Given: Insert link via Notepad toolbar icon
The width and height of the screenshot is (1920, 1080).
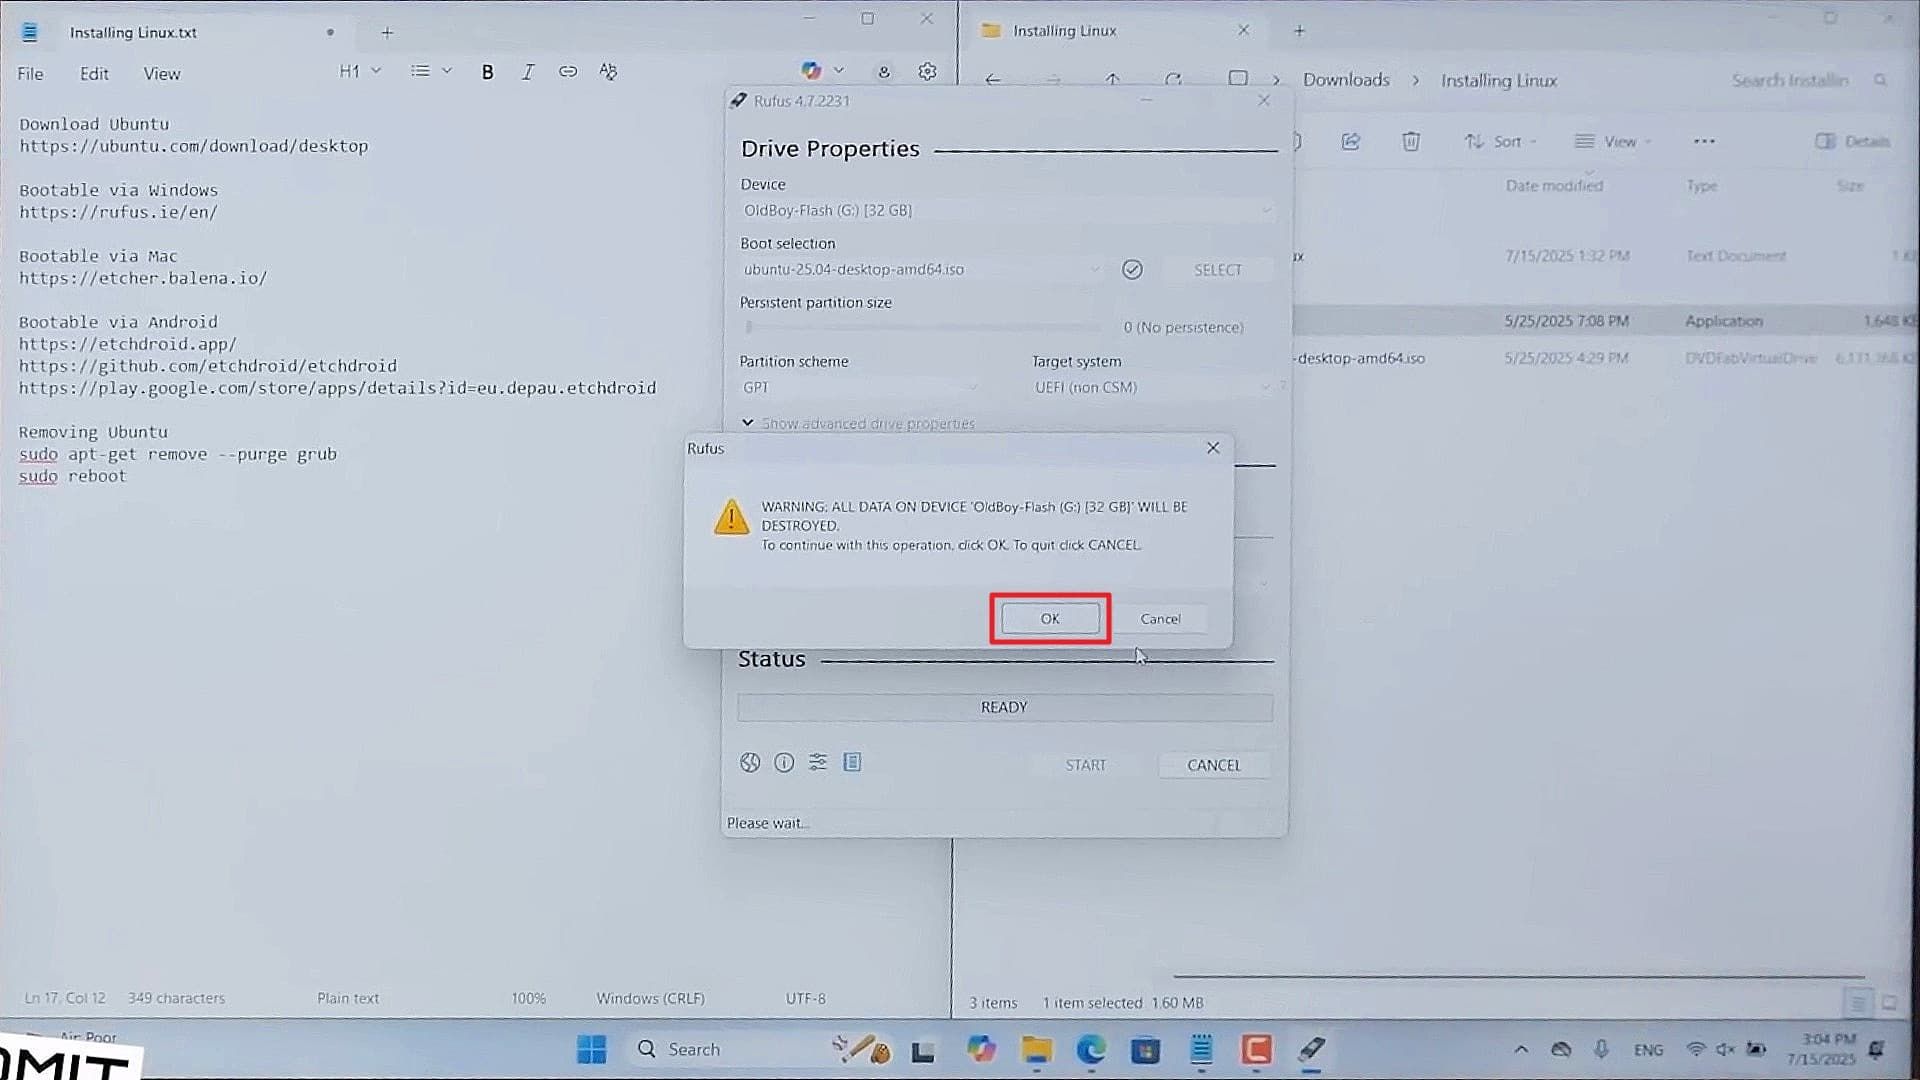Looking at the screenshot, I should (x=568, y=72).
